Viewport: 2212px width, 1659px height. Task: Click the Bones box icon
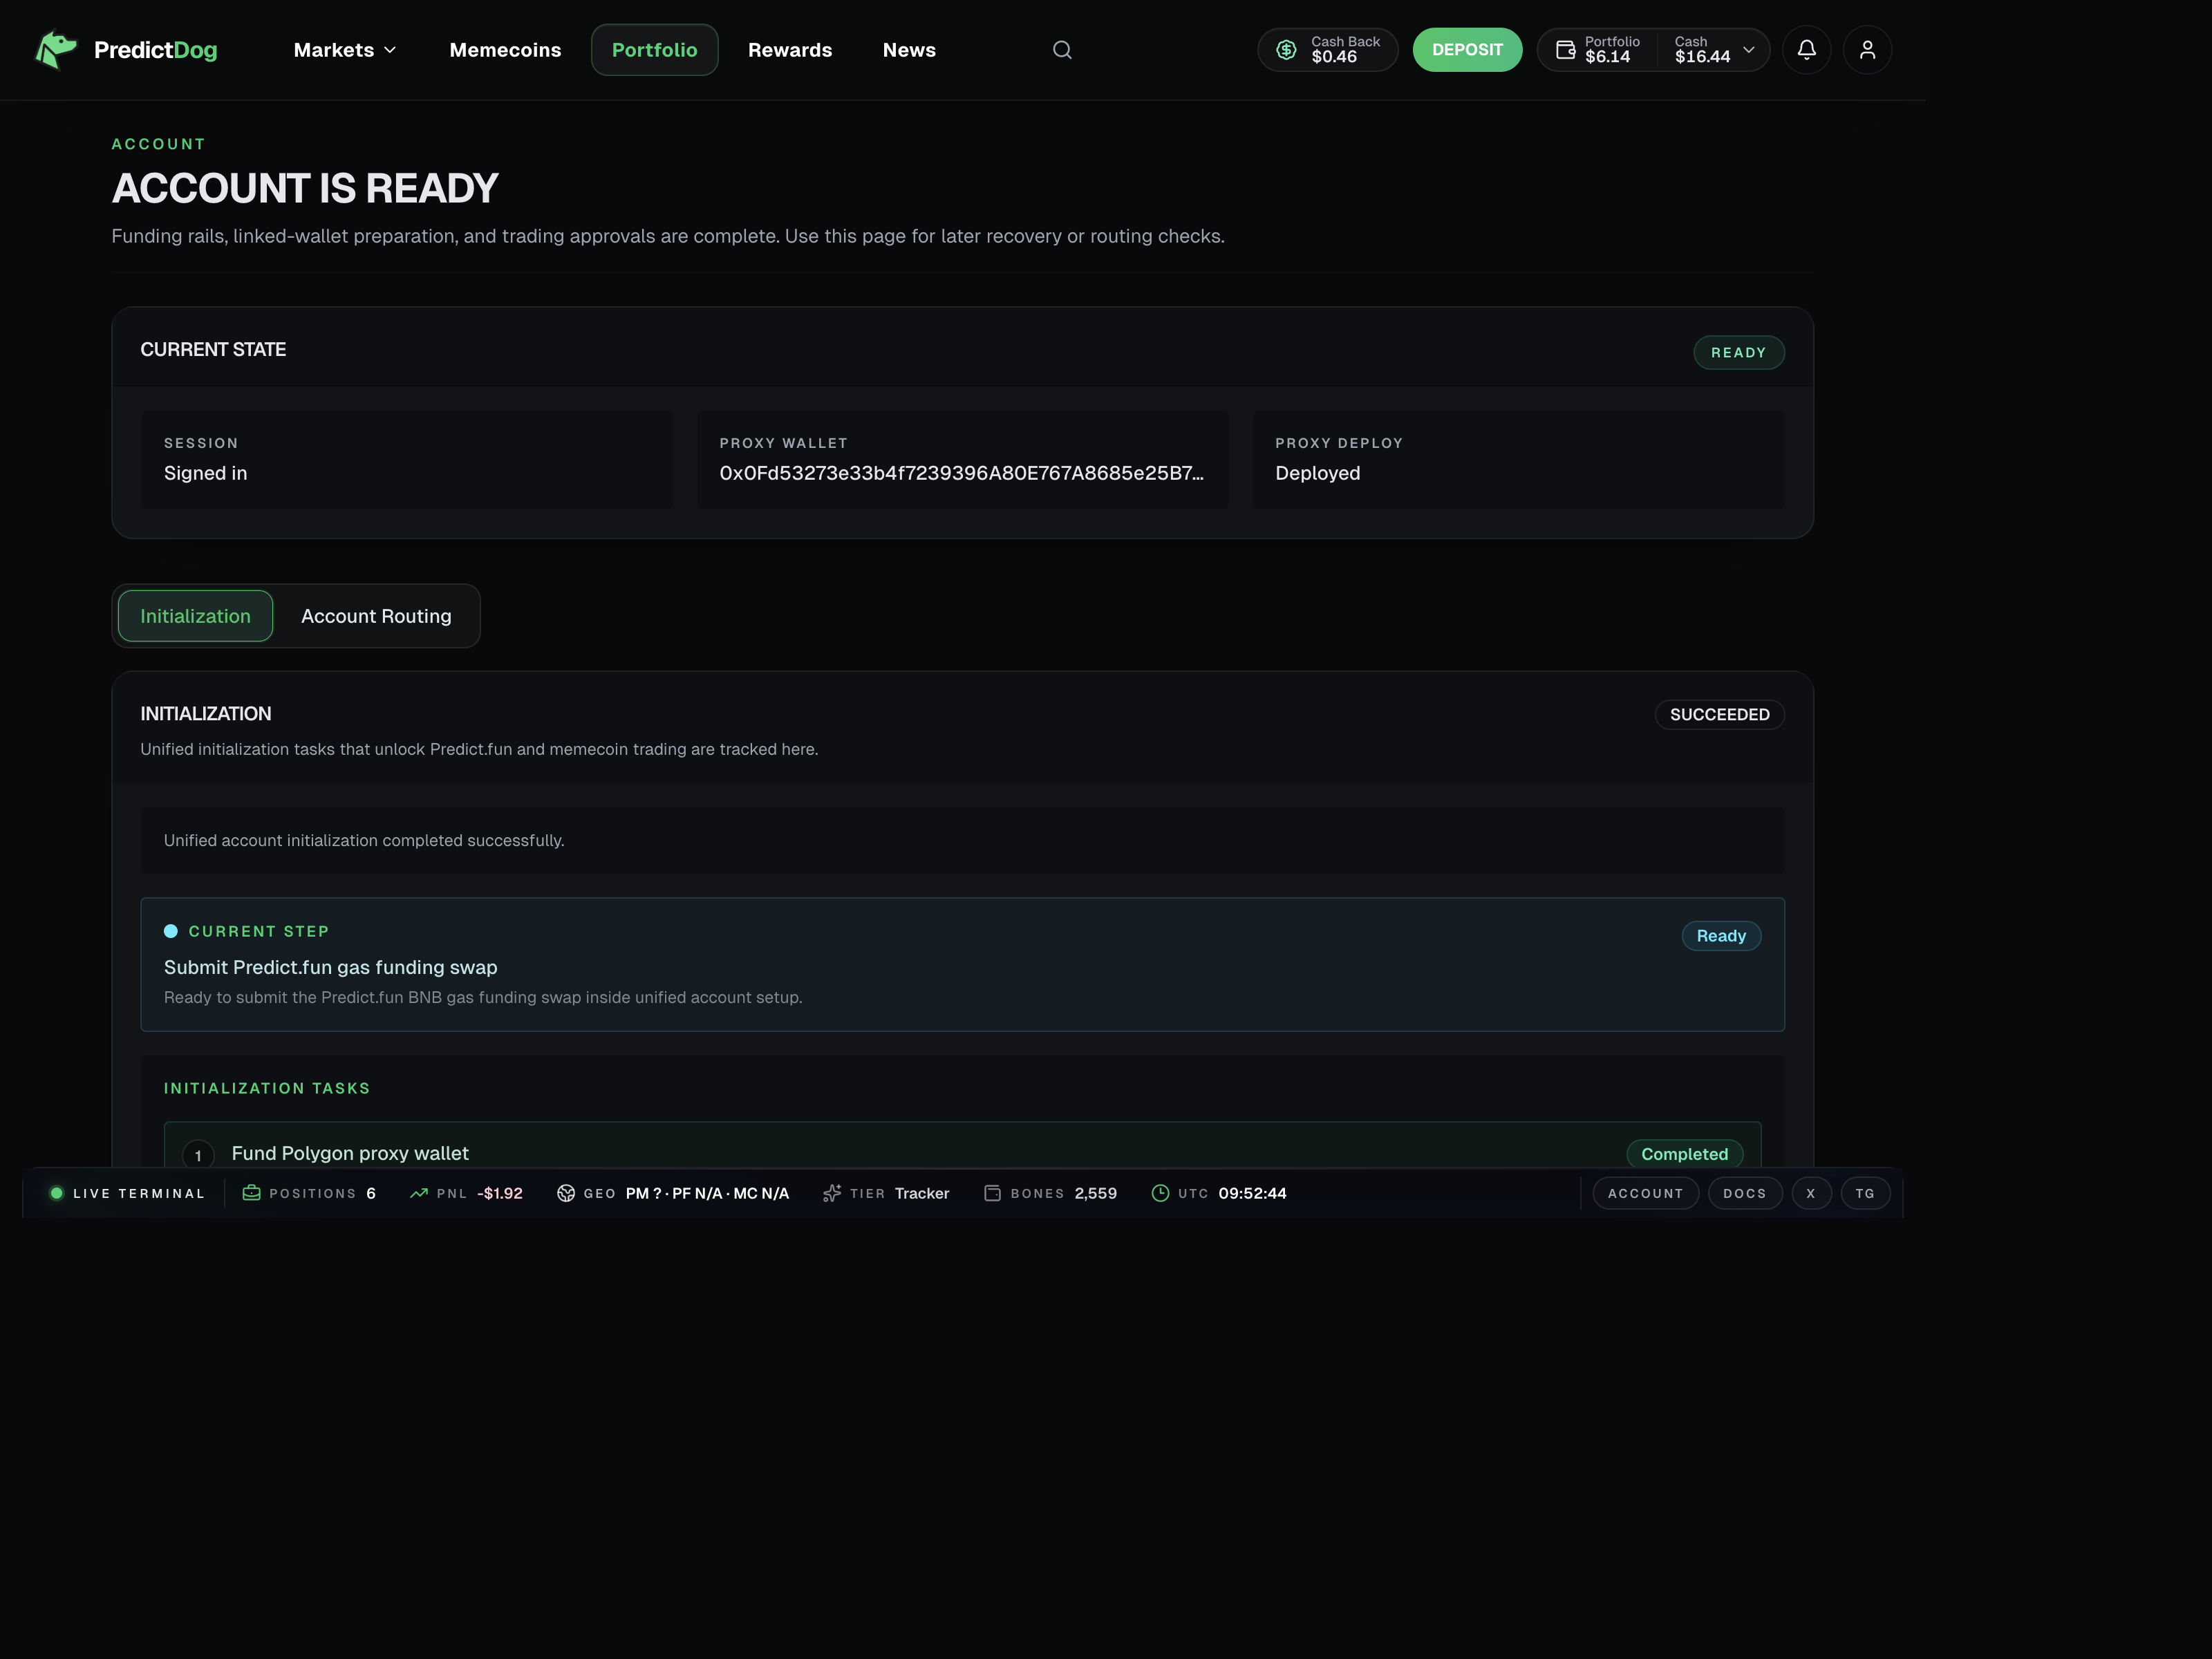click(992, 1193)
